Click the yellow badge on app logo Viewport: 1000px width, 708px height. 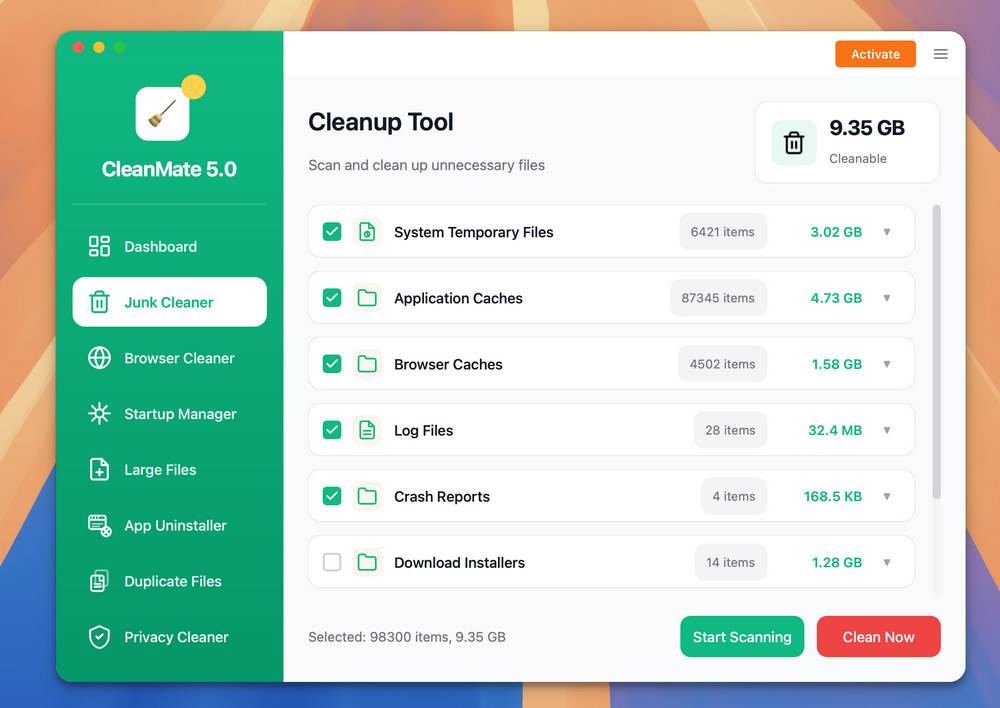193,87
